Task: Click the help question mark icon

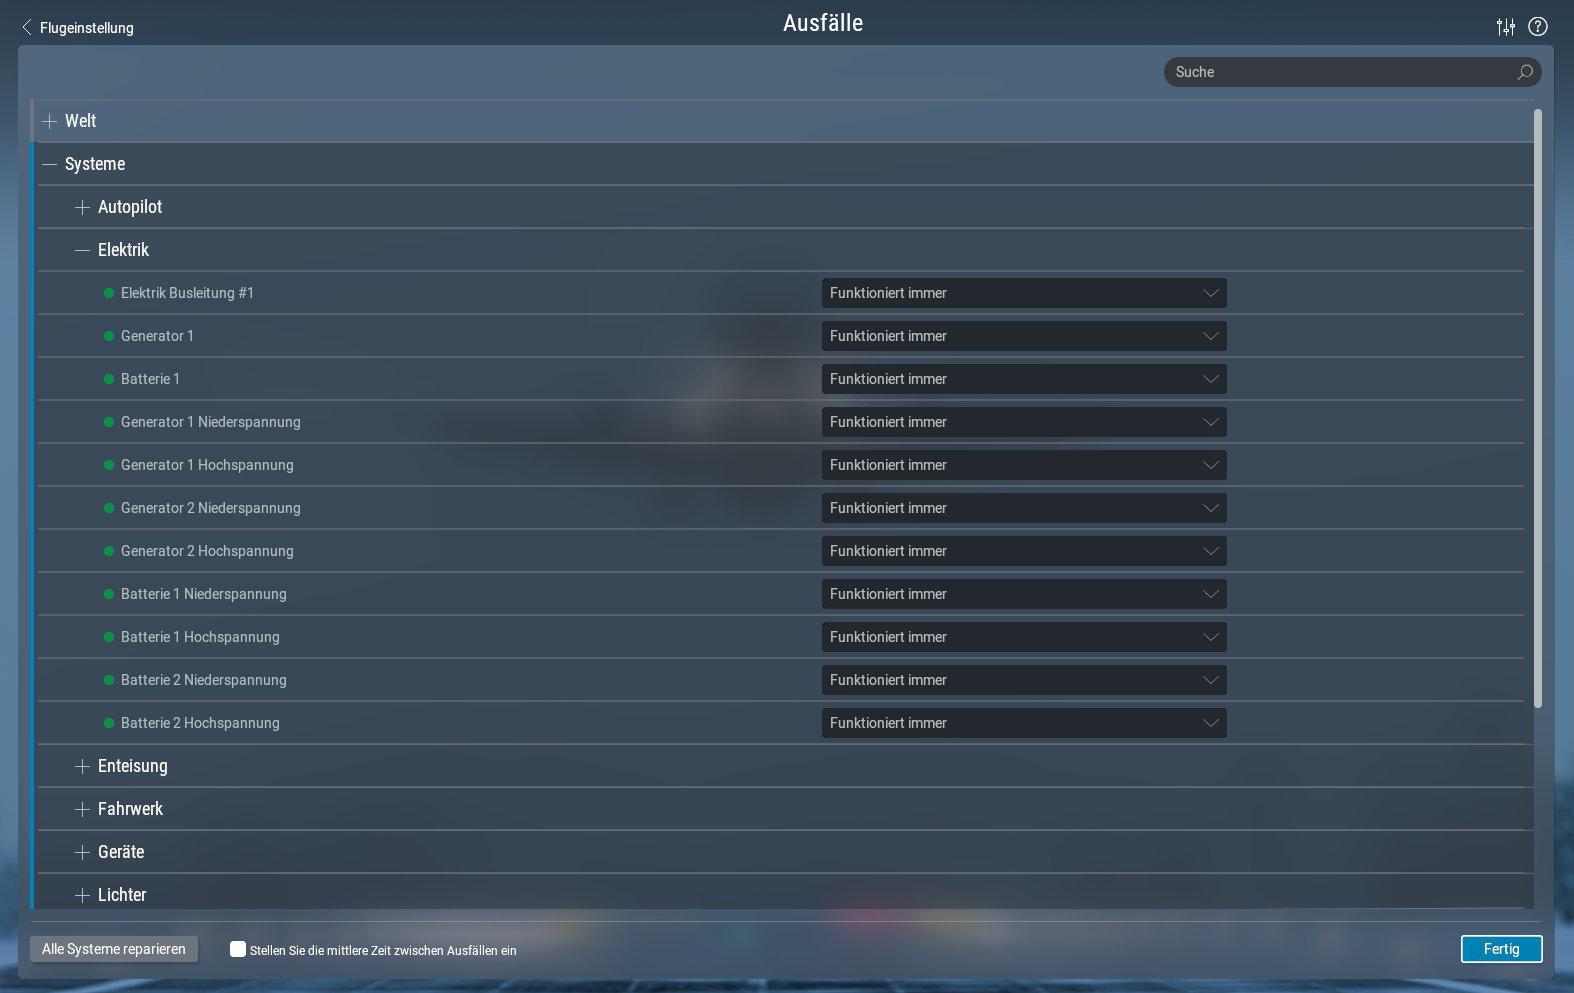Action: [x=1538, y=27]
